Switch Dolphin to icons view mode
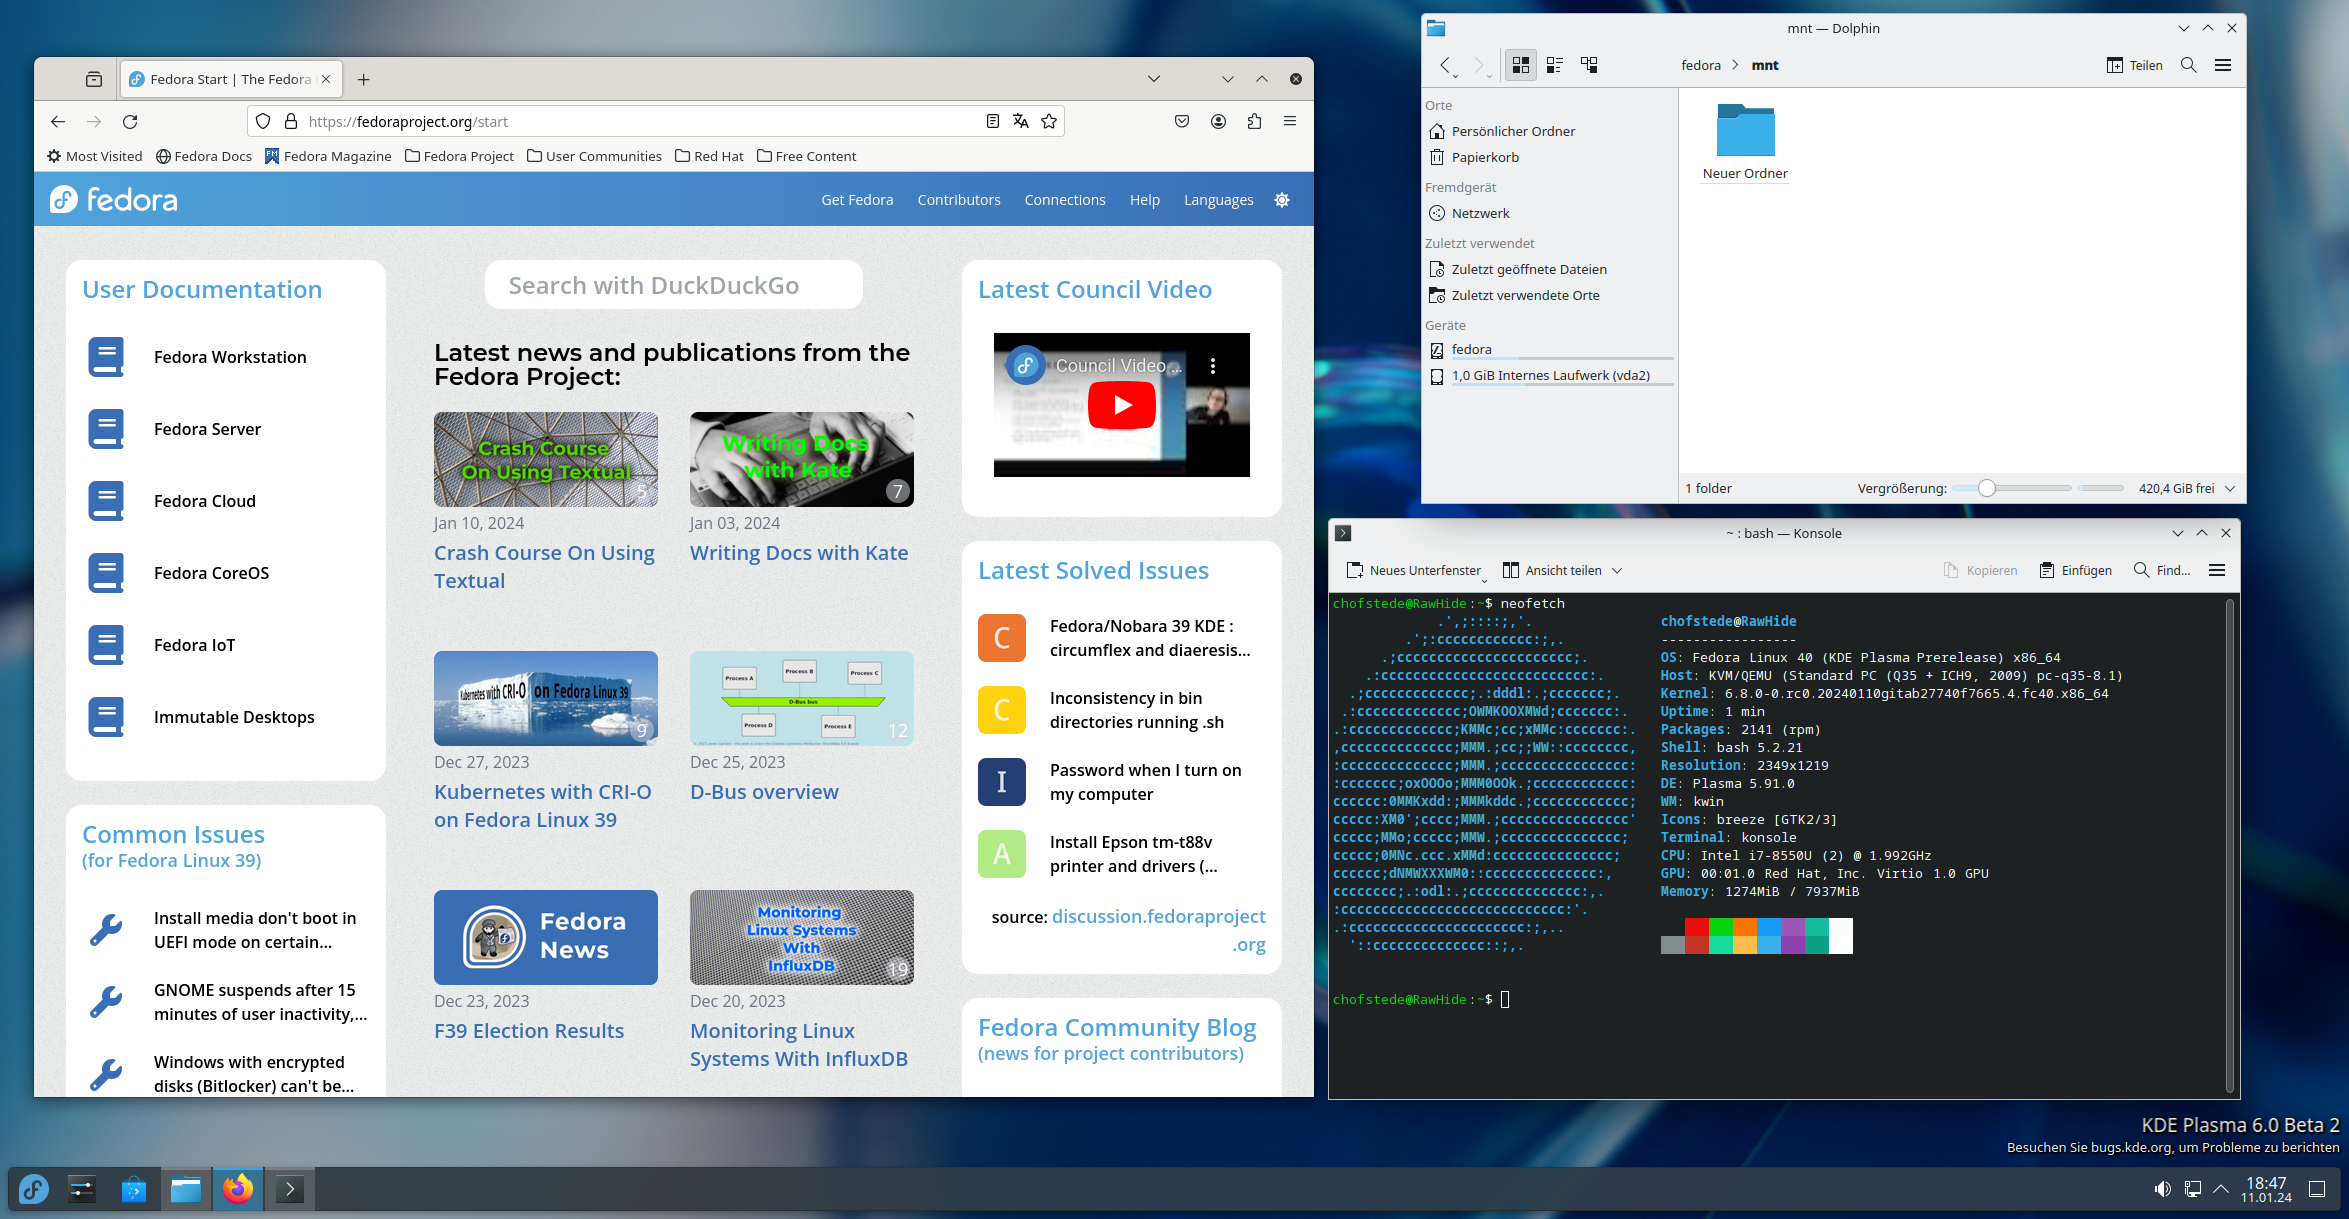This screenshot has height=1219, width=2349. [x=1520, y=65]
